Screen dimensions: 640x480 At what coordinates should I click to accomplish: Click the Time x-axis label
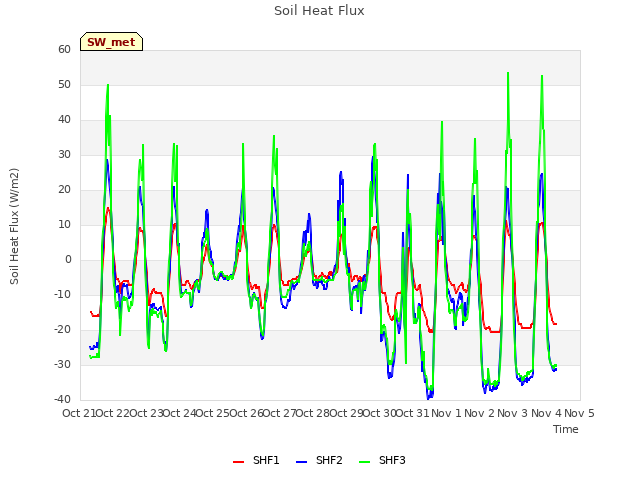566,429
